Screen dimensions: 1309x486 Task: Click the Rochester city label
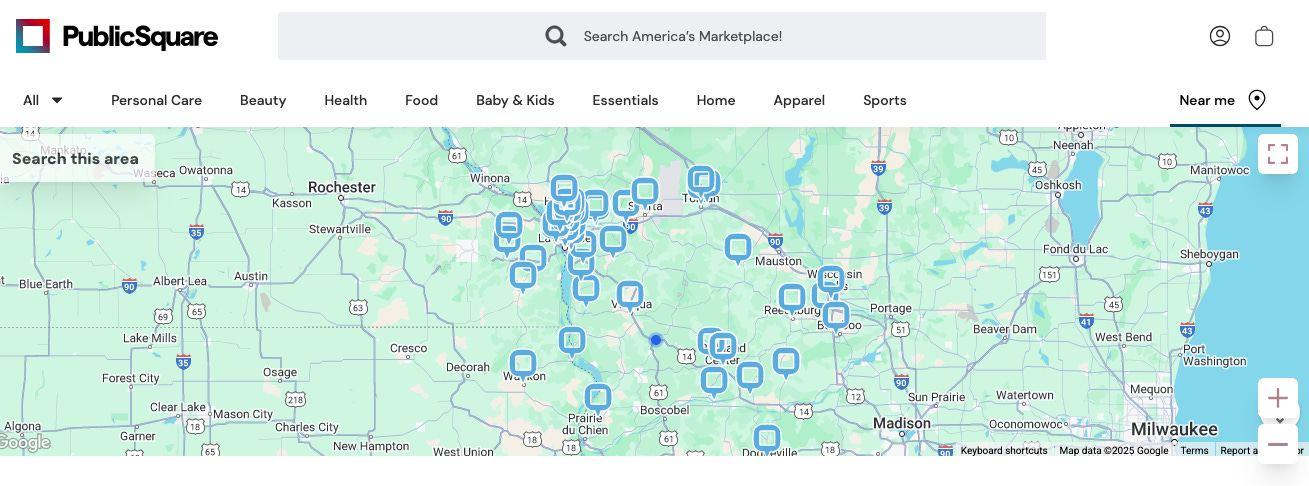[x=342, y=187]
